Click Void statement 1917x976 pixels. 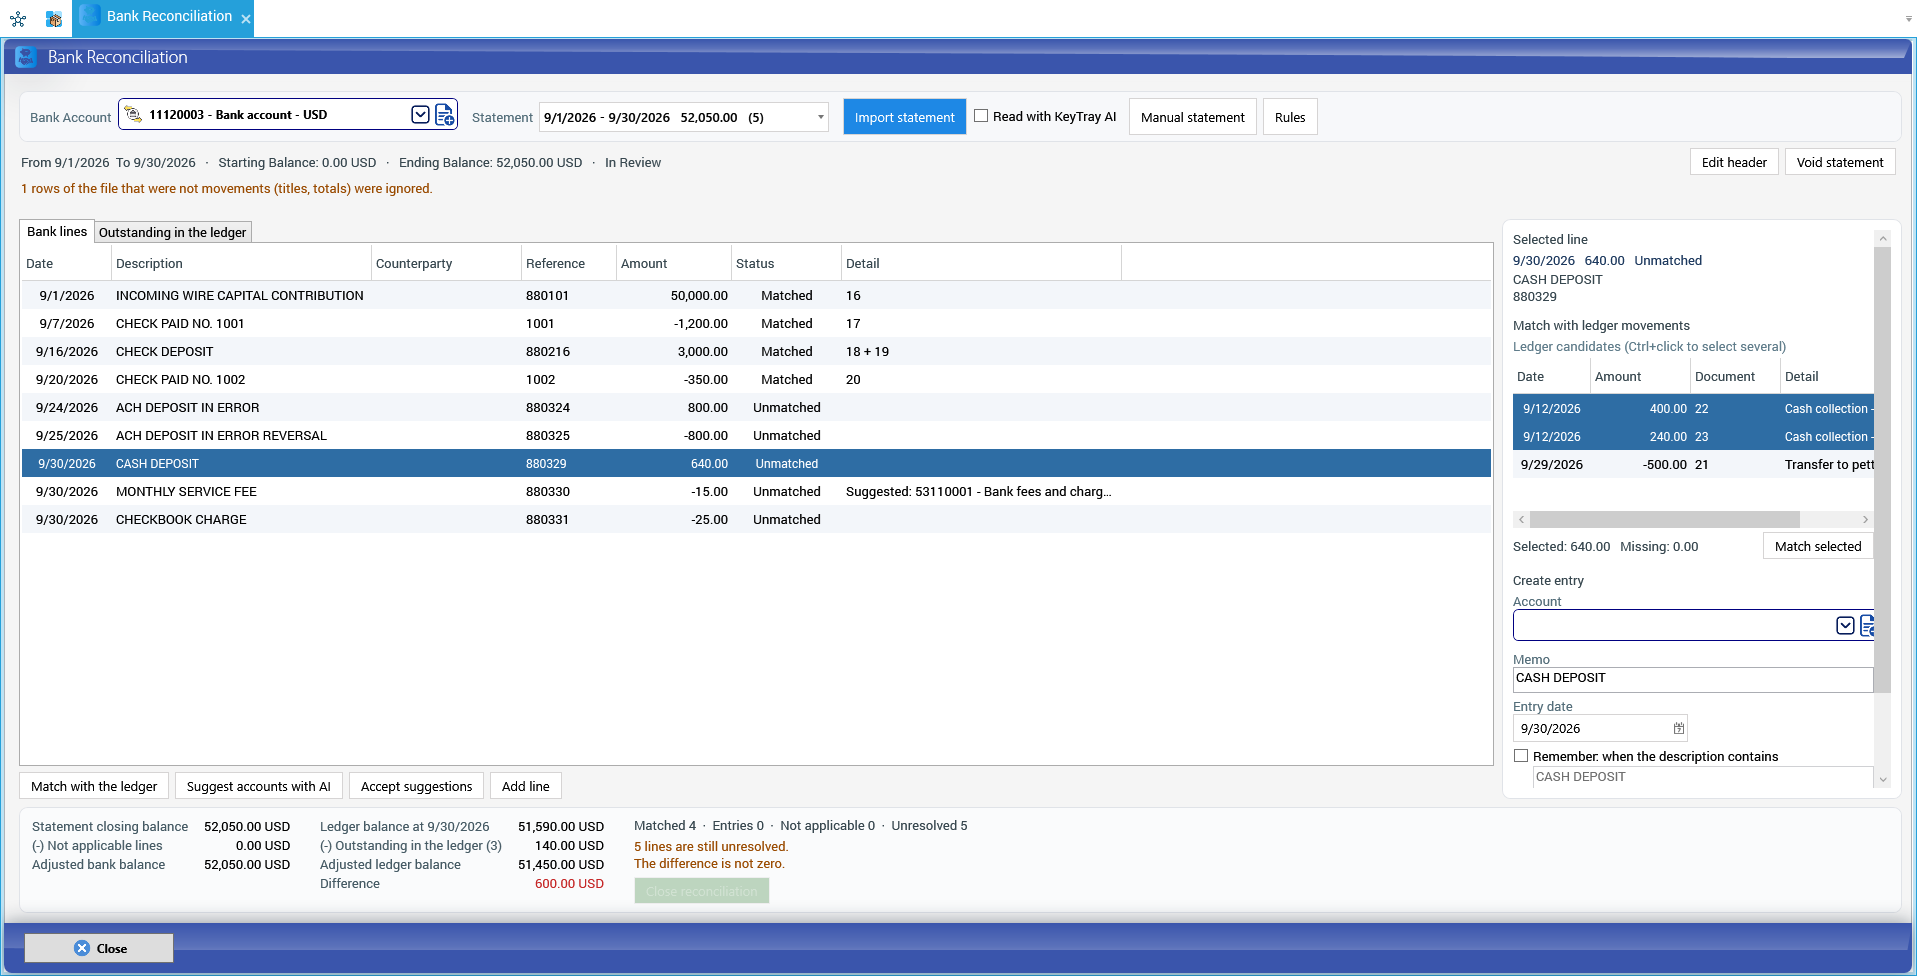point(1840,162)
